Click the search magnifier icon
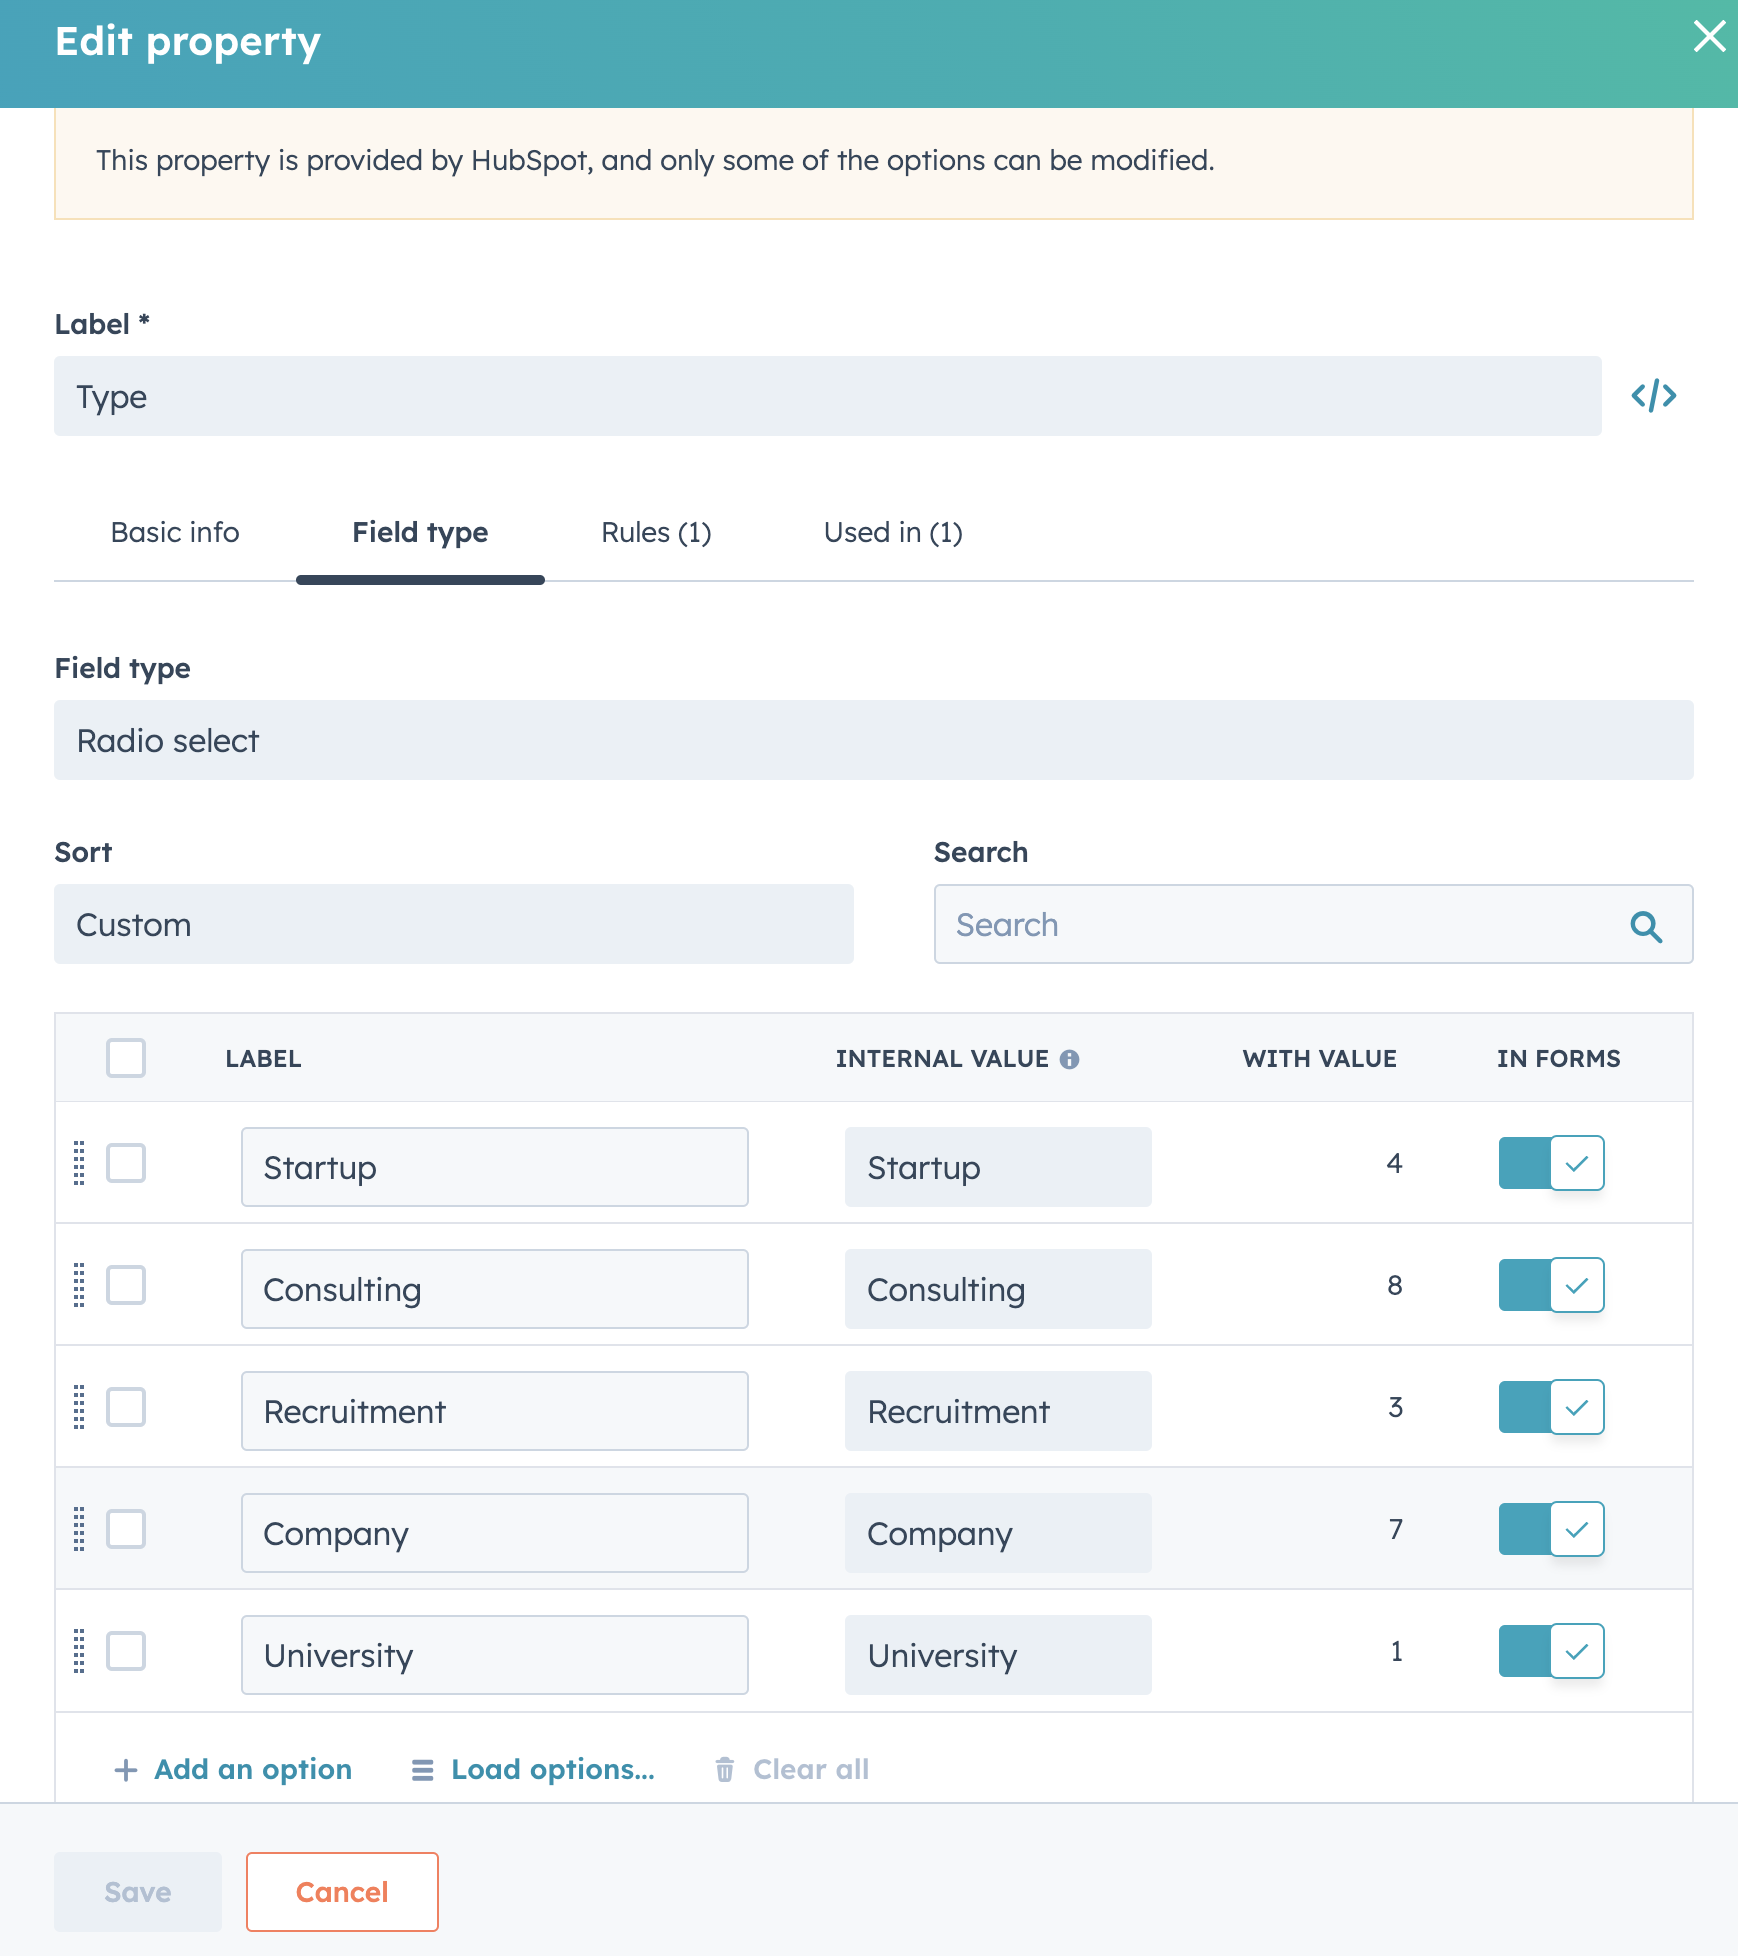Image resolution: width=1738 pixels, height=1956 pixels. [x=1646, y=926]
